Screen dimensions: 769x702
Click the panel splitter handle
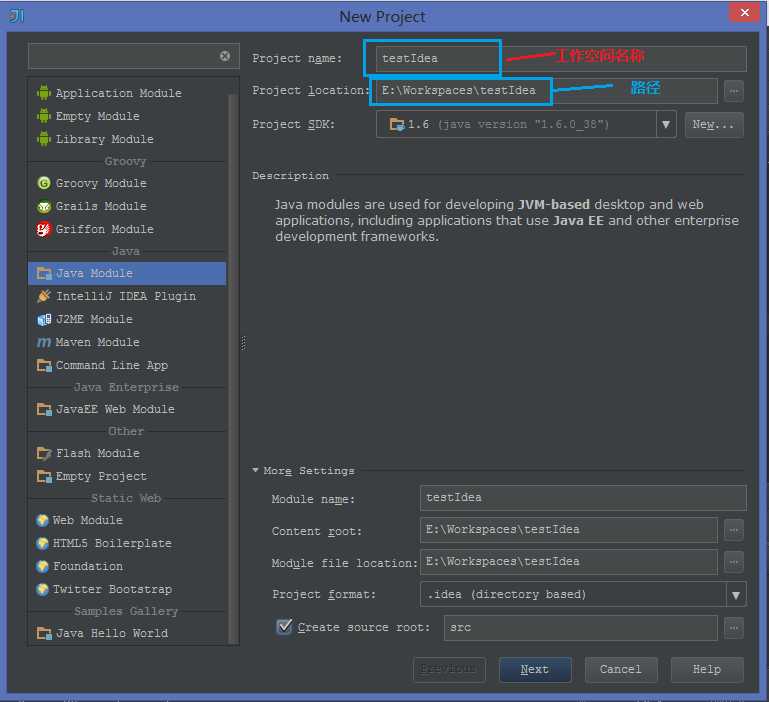[x=243, y=343]
